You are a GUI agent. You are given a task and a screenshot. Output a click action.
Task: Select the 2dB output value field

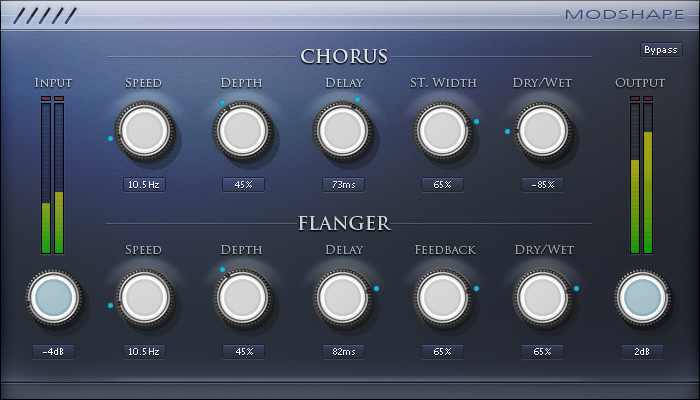pos(641,352)
